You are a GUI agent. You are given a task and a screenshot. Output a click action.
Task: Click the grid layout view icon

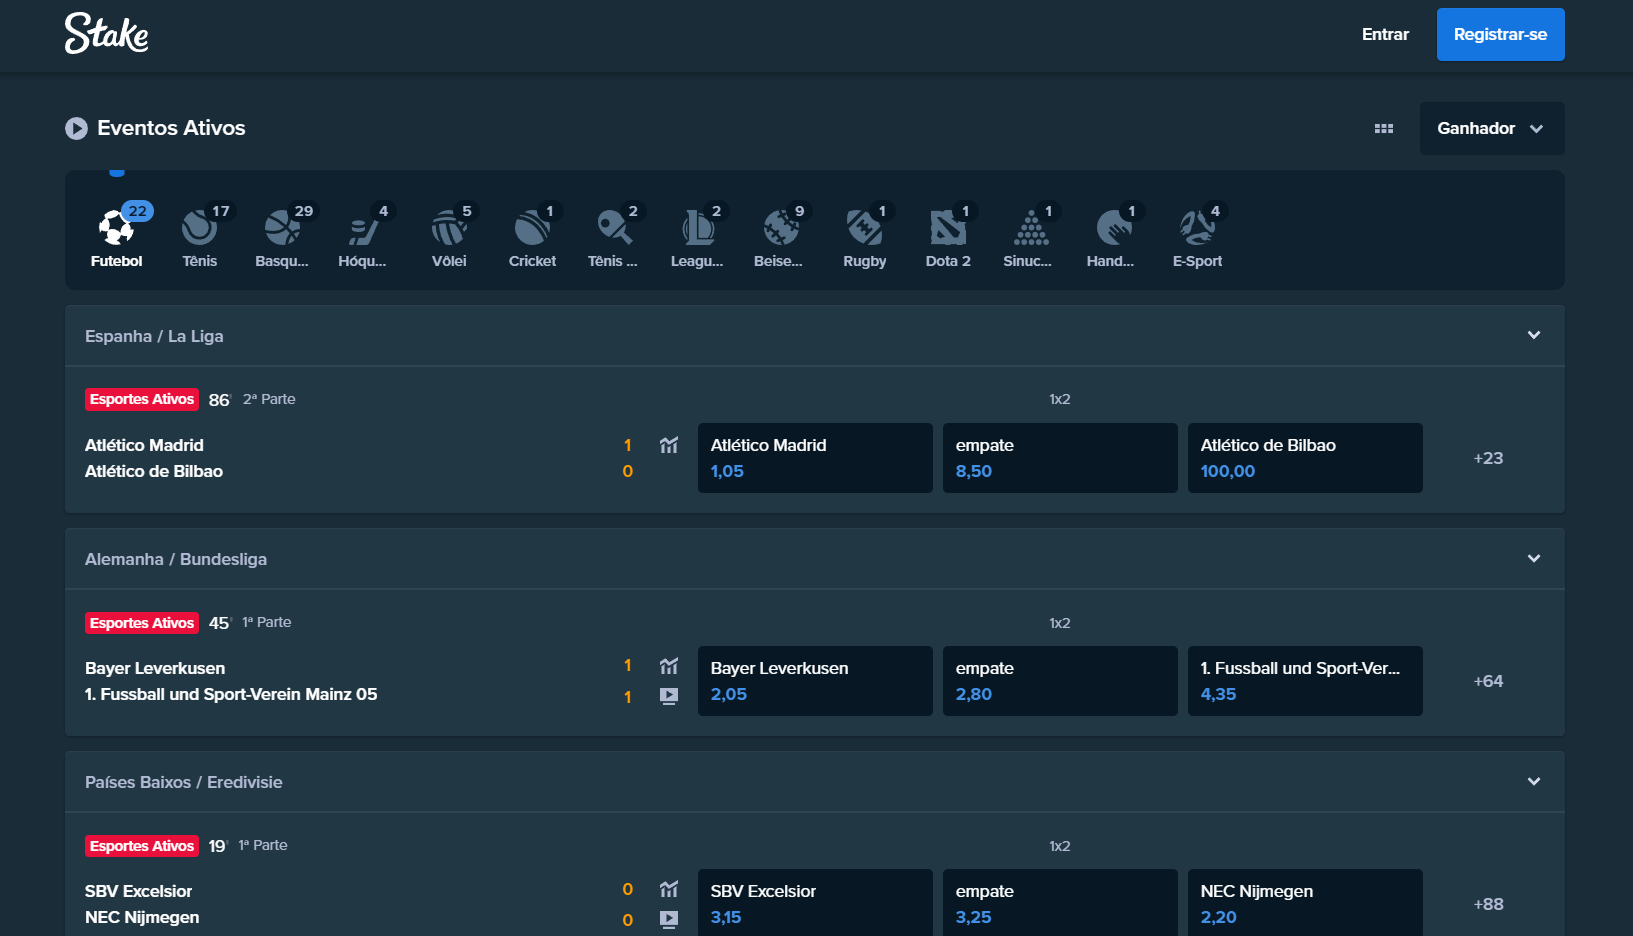tap(1384, 129)
